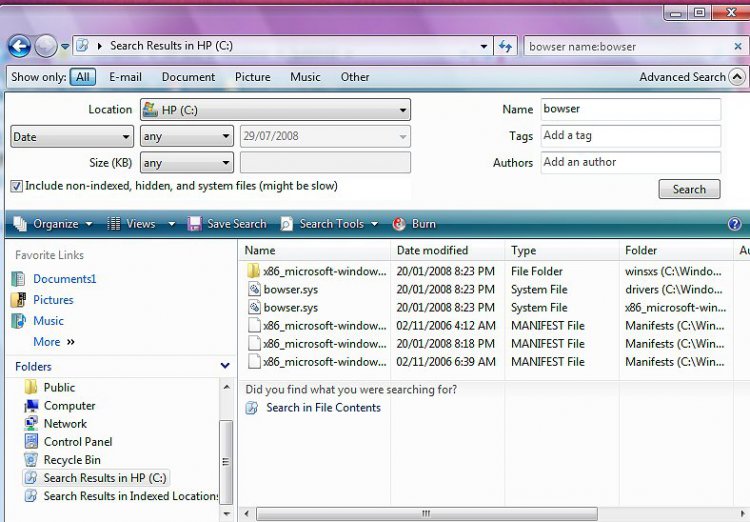Click Search in File Contents link
The height and width of the screenshot is (522, 750).
tap(323, 408)
